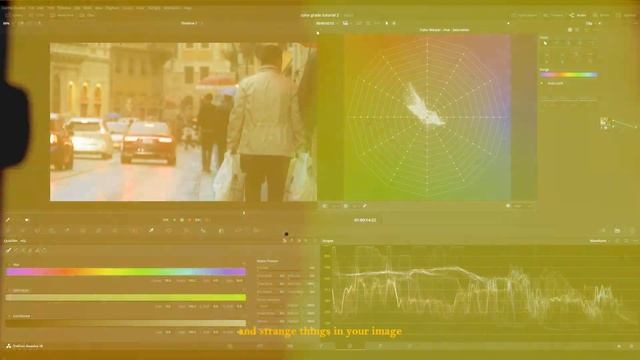Click the Color Warper hue-saturation grid center

[428, 118]
